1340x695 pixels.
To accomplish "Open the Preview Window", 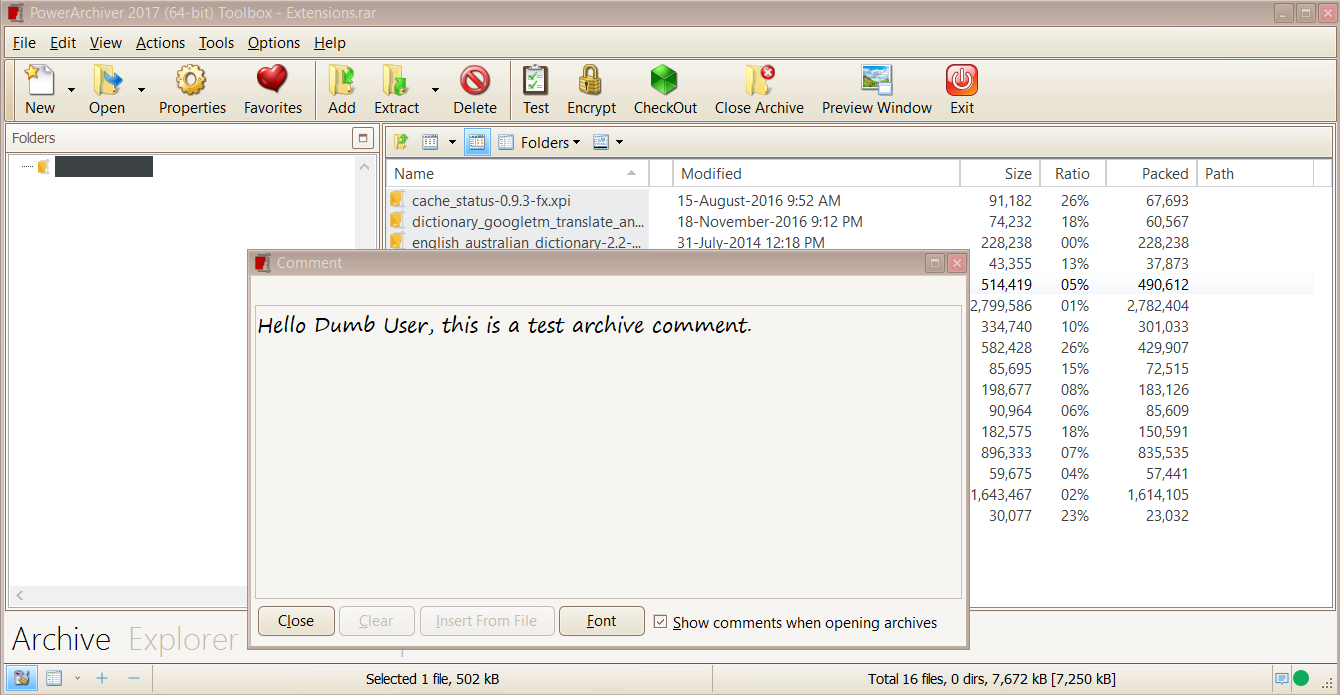I will (x=876, y=81).
